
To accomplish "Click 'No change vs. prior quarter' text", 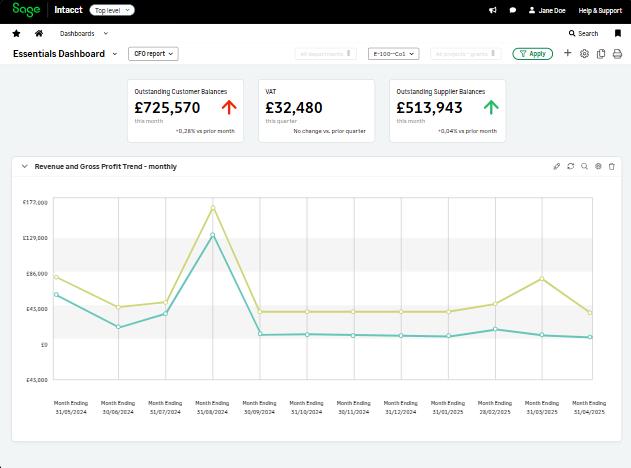I will tap(330, 131).
